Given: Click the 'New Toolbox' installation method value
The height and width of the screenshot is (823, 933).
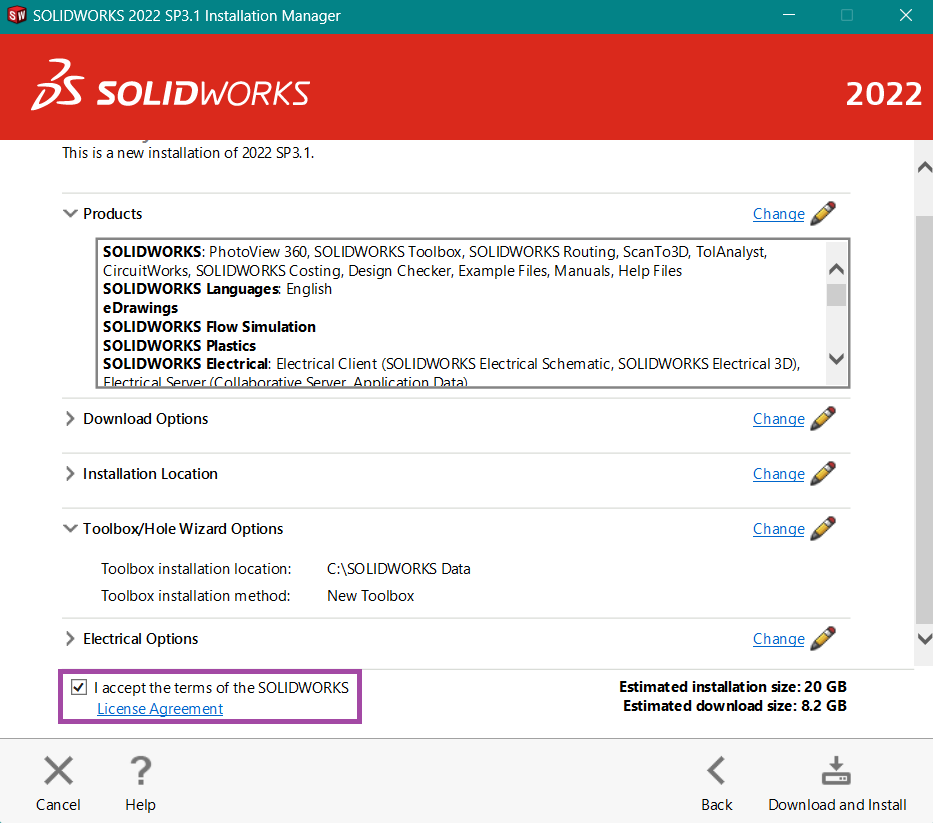Looking at the screenshot, I should 371,596.
